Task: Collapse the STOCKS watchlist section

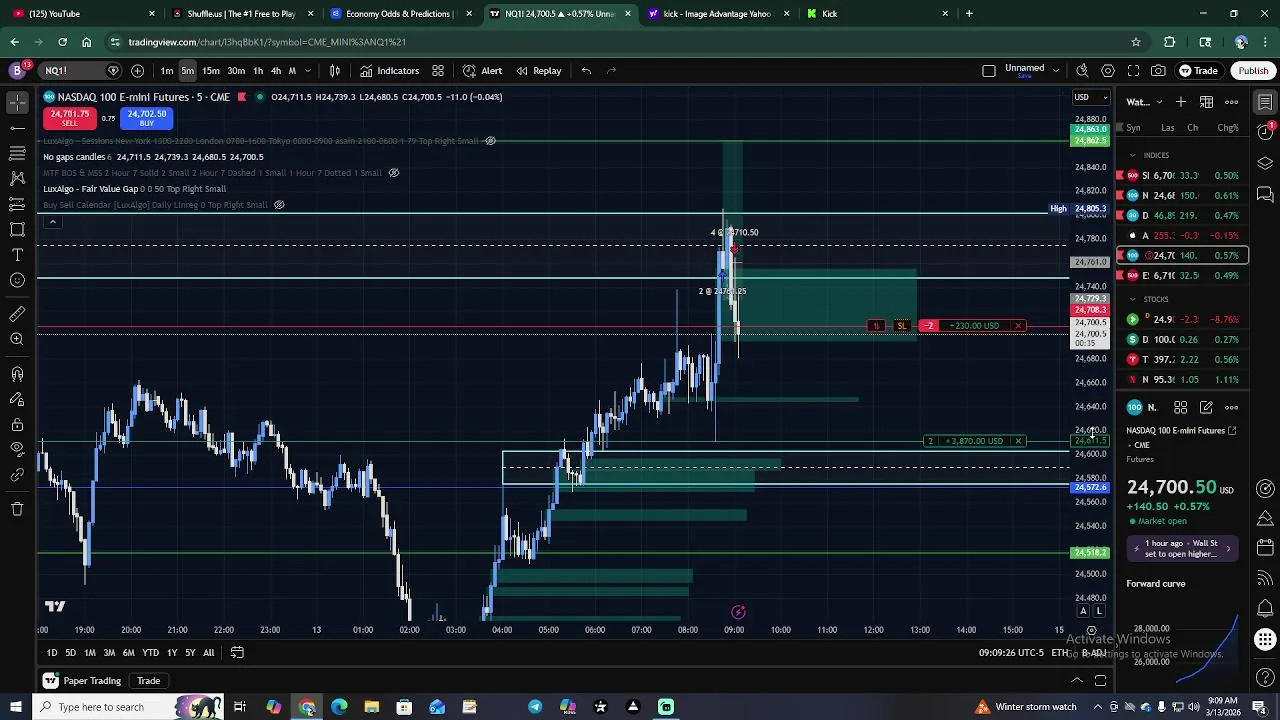Action: coord(1134,299)
